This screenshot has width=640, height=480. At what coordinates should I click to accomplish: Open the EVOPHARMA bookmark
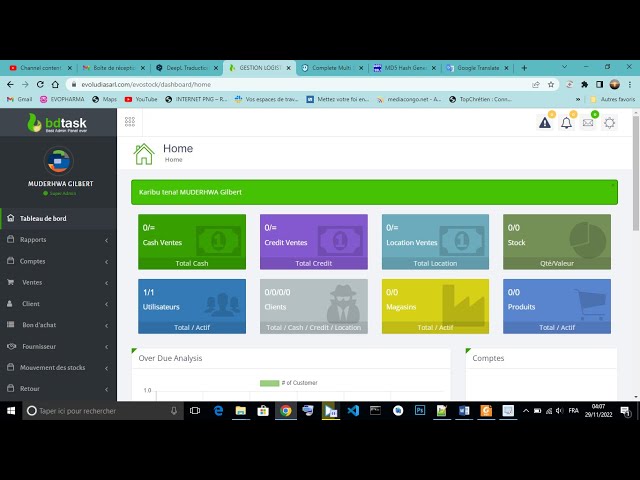click(x=62, y=99)
